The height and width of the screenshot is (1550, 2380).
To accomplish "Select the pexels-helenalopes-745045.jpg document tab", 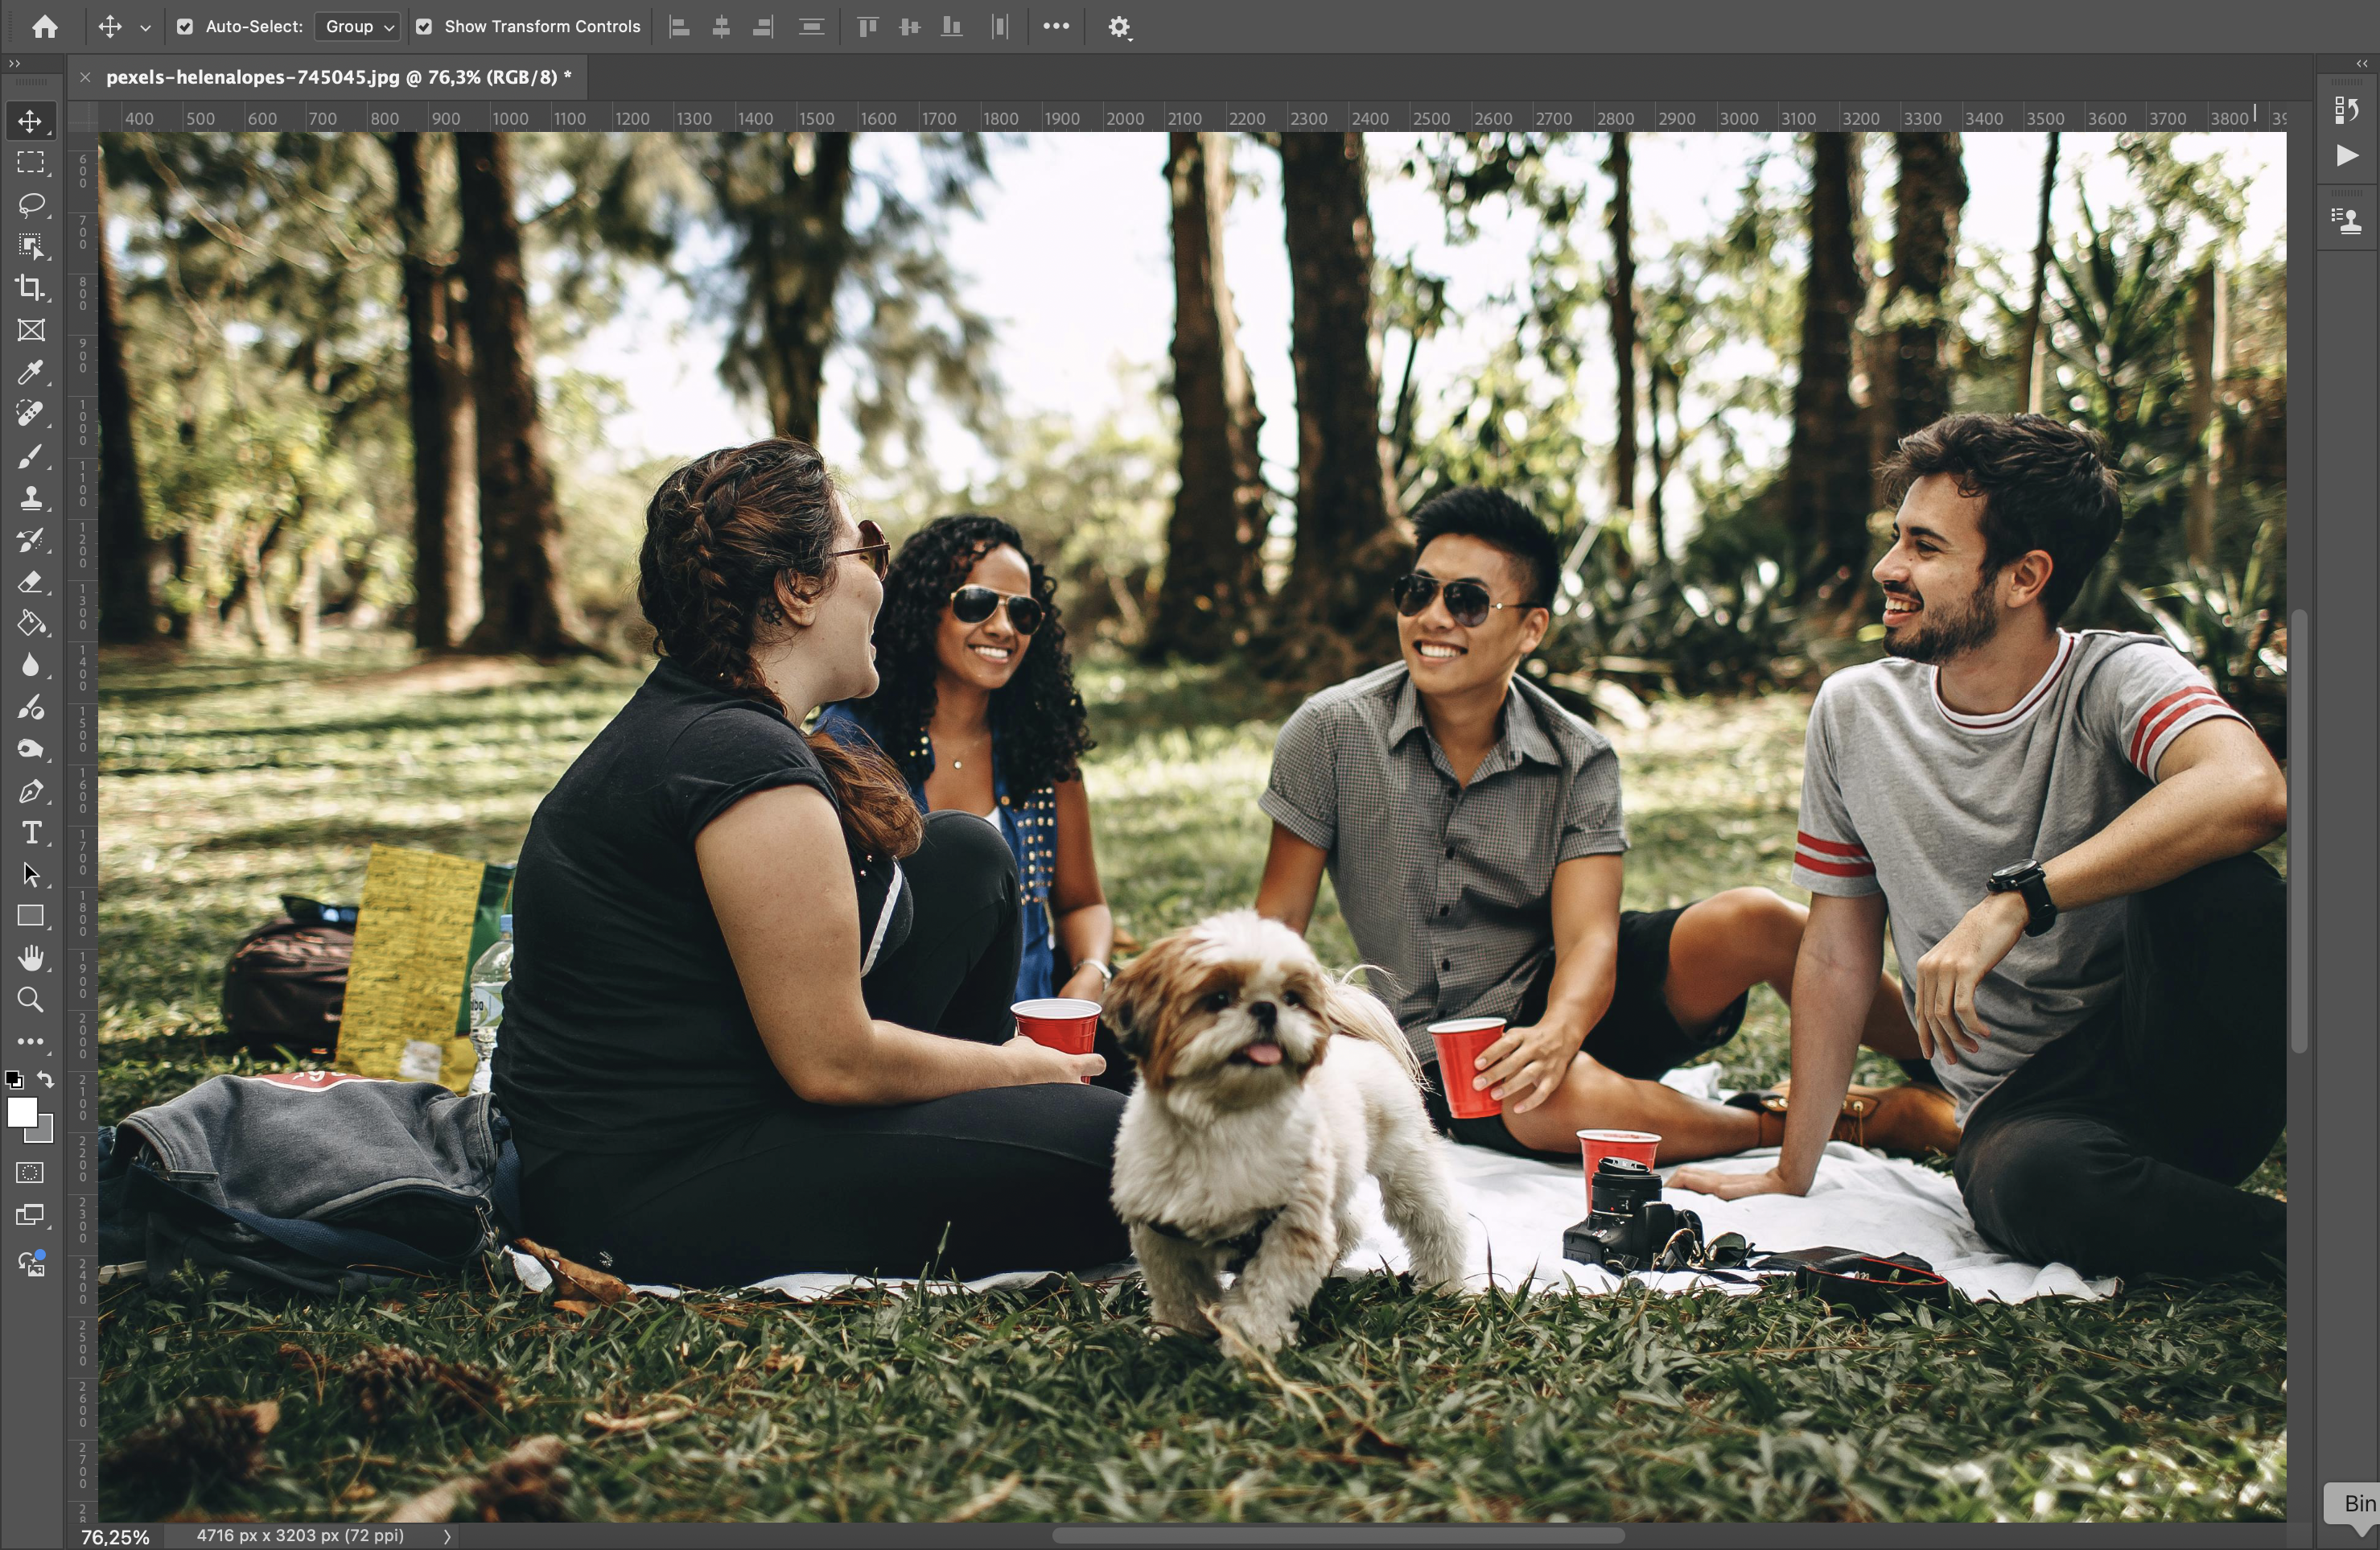I will tap(338, 77).
